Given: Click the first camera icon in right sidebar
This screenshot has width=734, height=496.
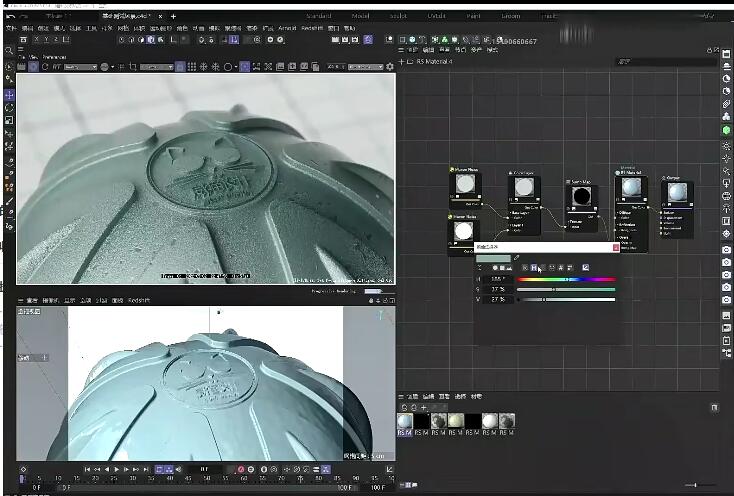Looking at the screenshot, I should pos(725,249).
